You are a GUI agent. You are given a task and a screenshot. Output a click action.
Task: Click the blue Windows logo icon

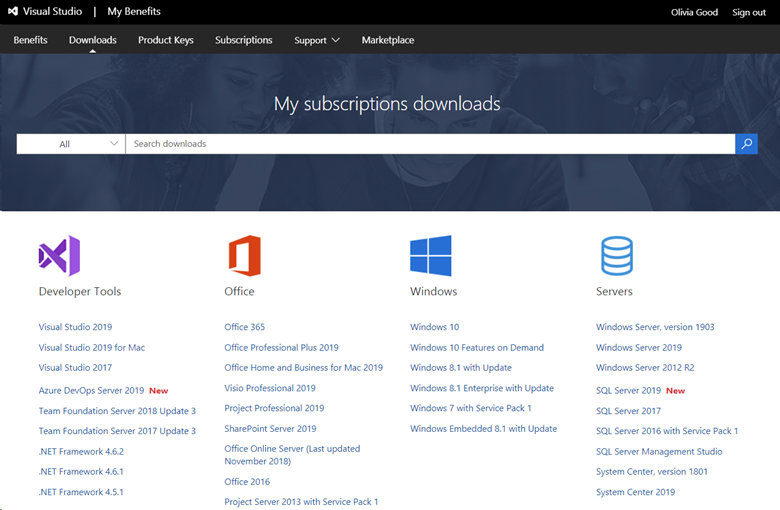(431, 256)
